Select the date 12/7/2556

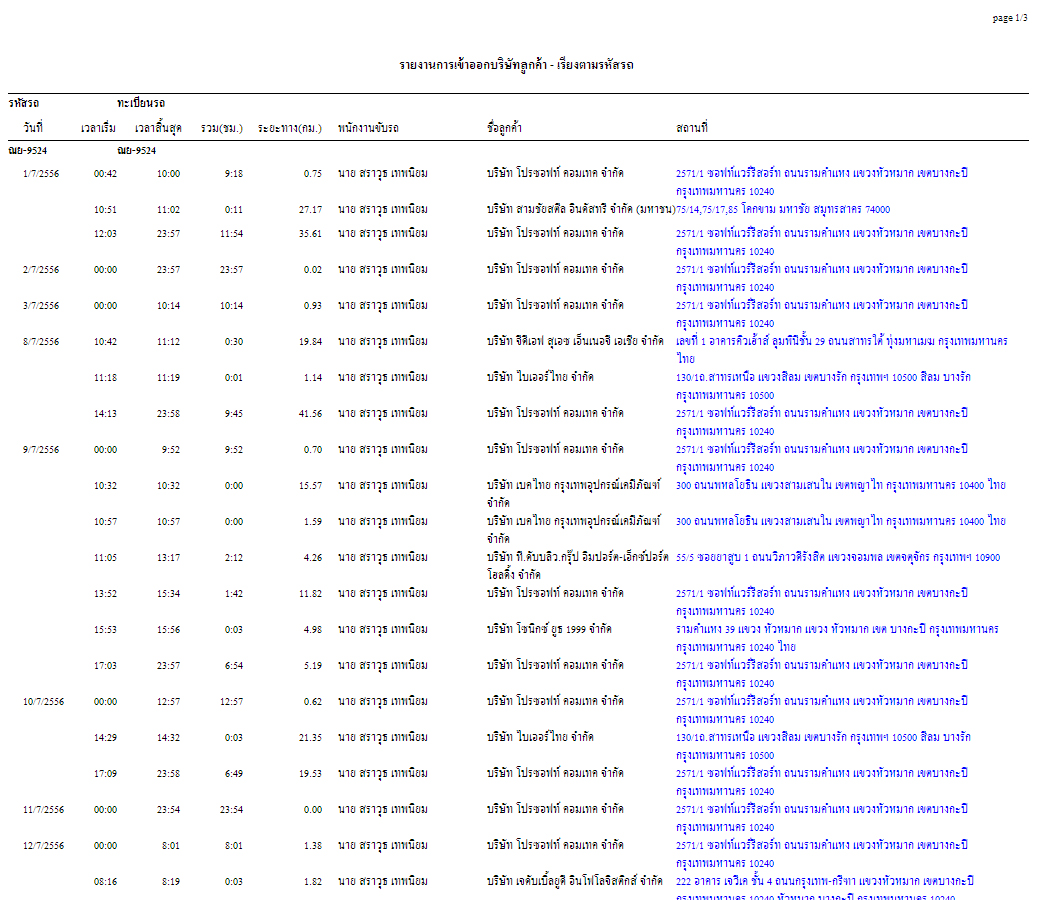[x=43, y=846]
